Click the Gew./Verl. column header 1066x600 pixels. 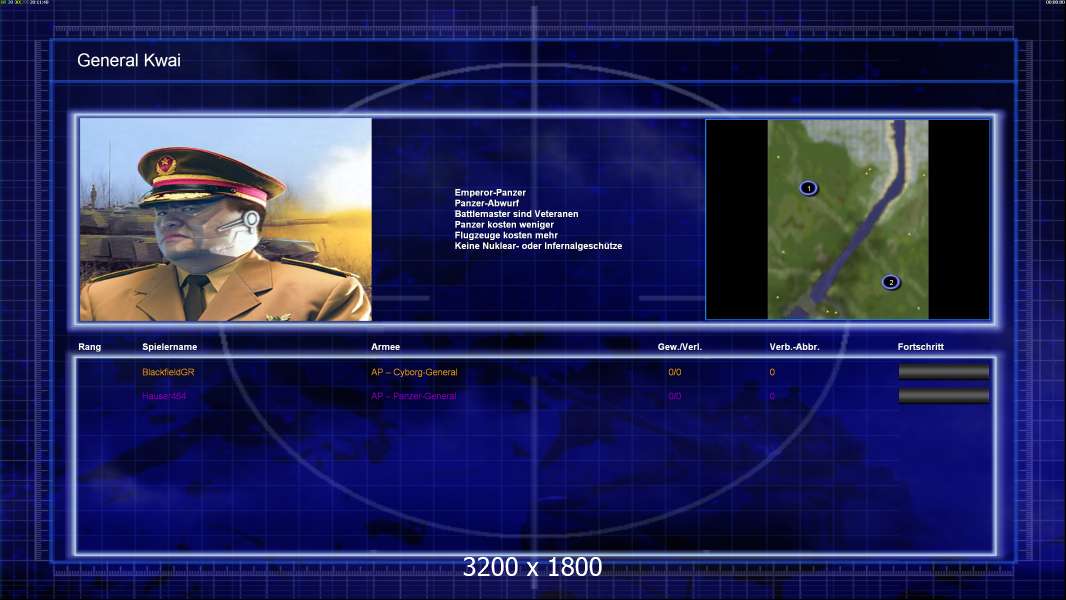tap(680, 347)
